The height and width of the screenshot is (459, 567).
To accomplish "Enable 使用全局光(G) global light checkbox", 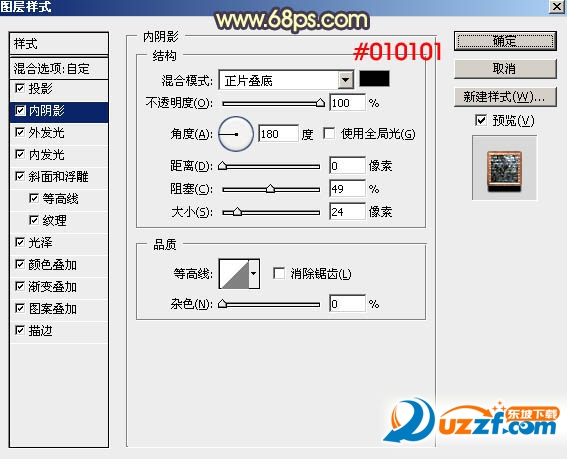I will 329,133.
